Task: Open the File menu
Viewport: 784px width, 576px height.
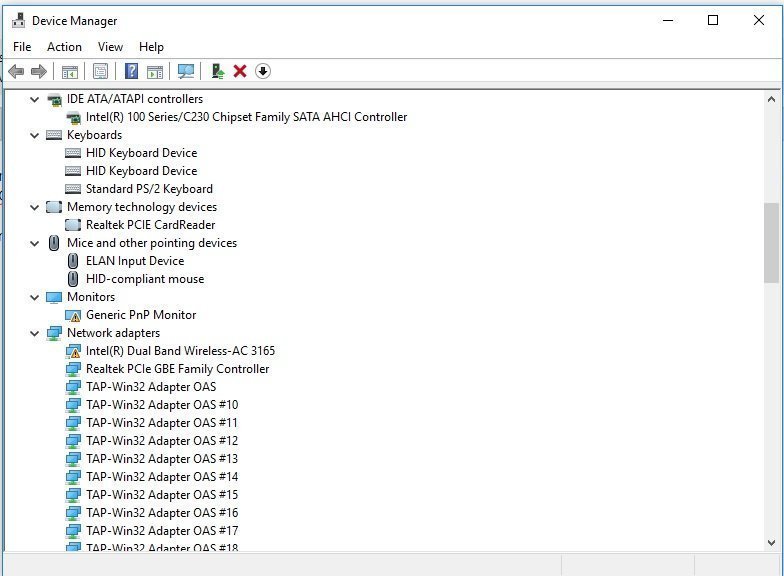Action: [22, 46]
